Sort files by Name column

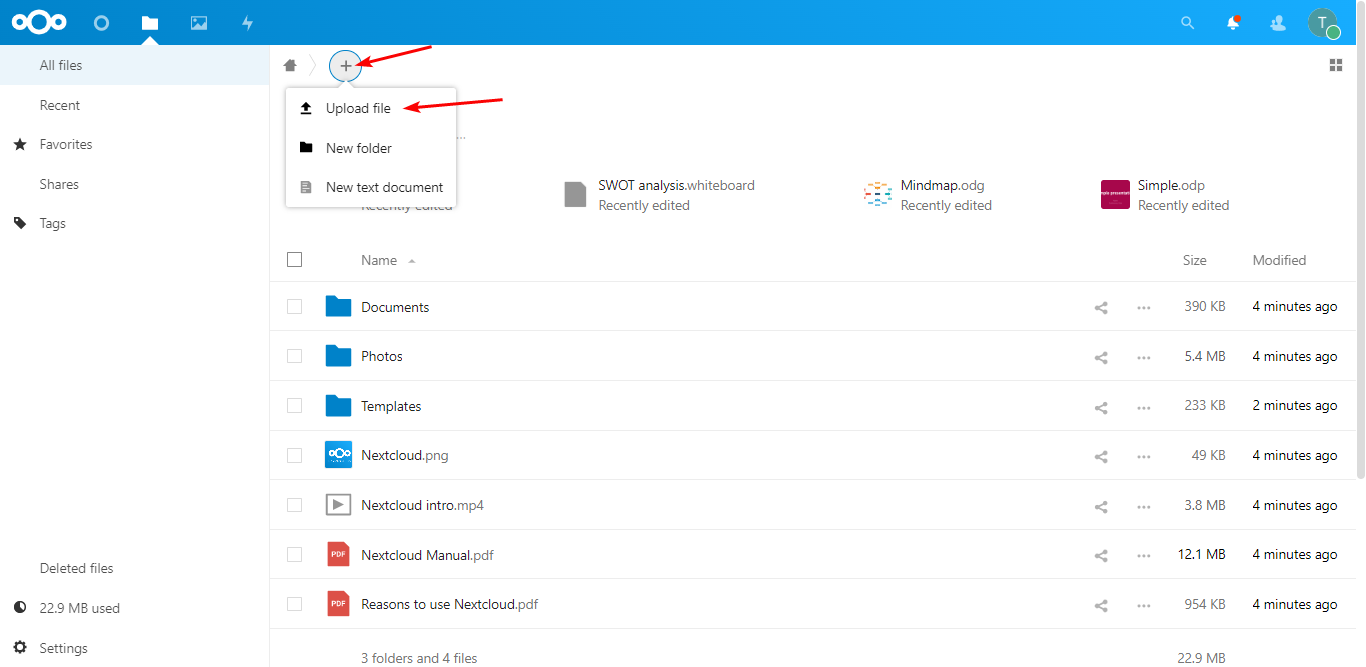click(379, 260)
